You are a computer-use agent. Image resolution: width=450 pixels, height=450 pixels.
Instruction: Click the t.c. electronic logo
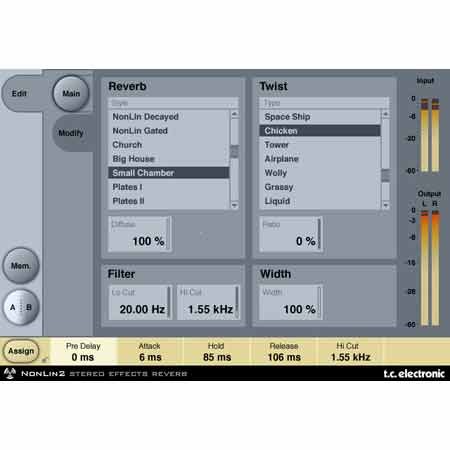414,374
